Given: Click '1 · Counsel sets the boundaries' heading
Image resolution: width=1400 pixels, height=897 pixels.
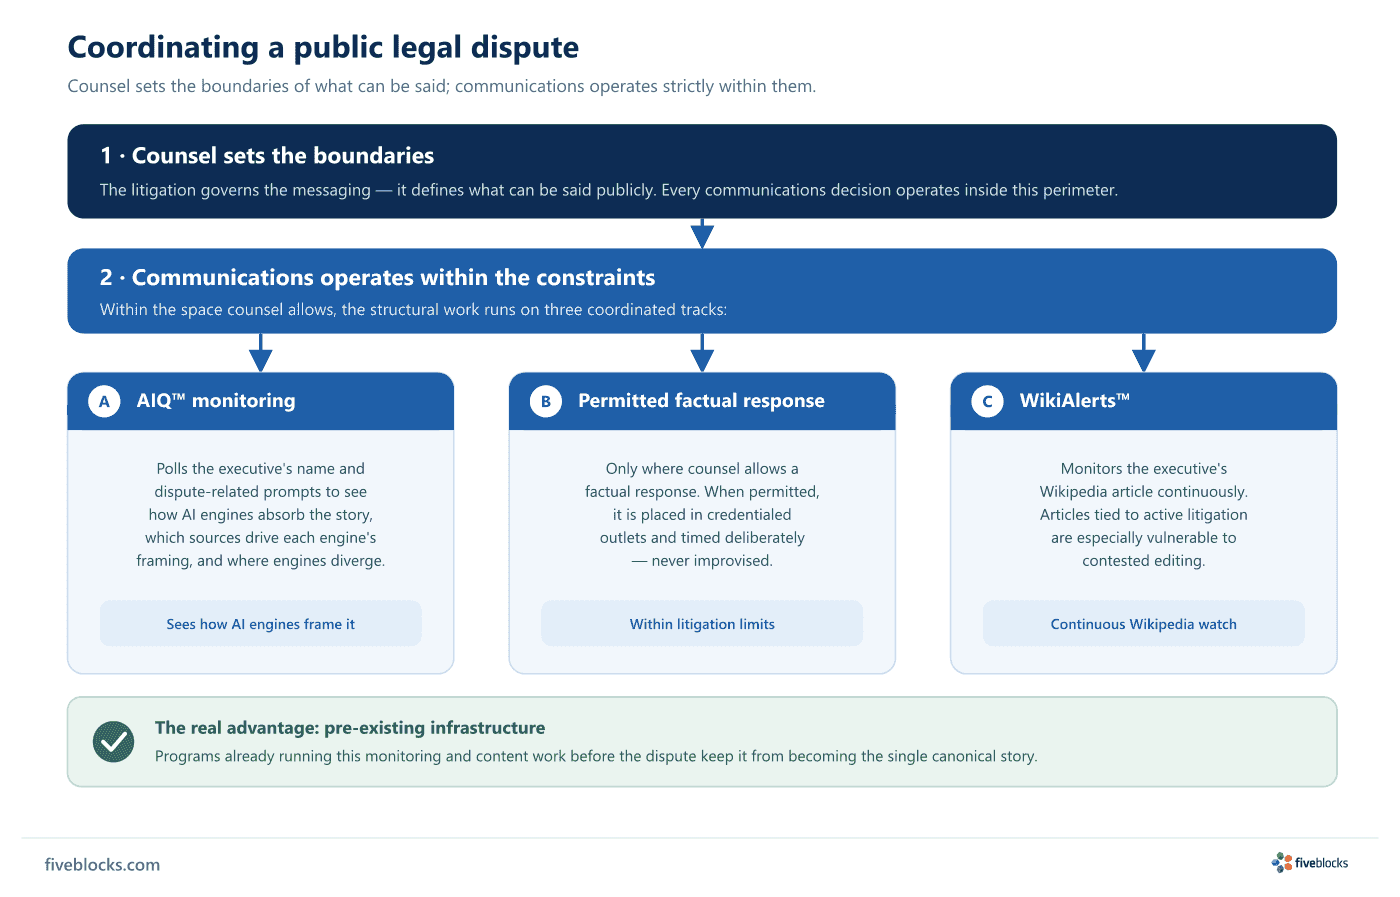Looking at the screenshot, I should click(267, 156).
